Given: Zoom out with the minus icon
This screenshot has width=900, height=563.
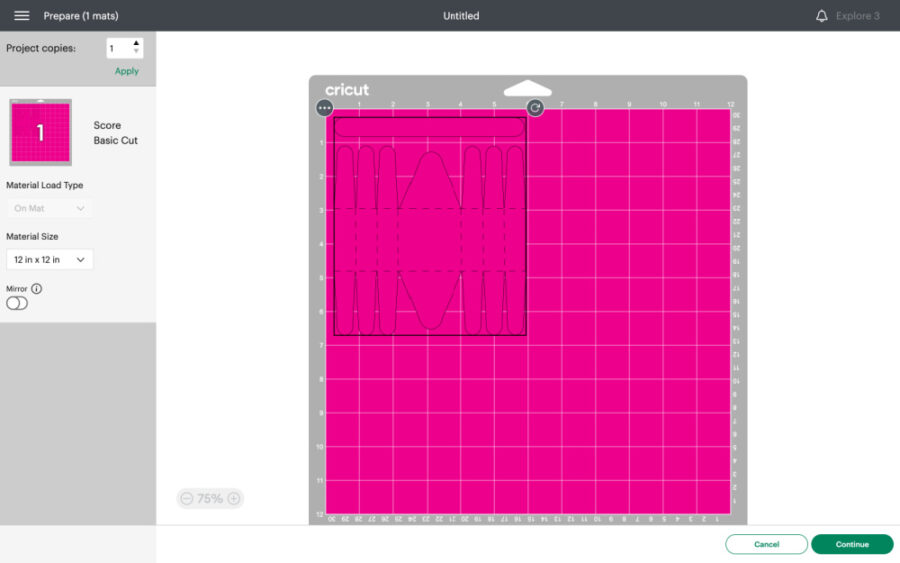Looking at the screenshot, I should click(187, 498).
